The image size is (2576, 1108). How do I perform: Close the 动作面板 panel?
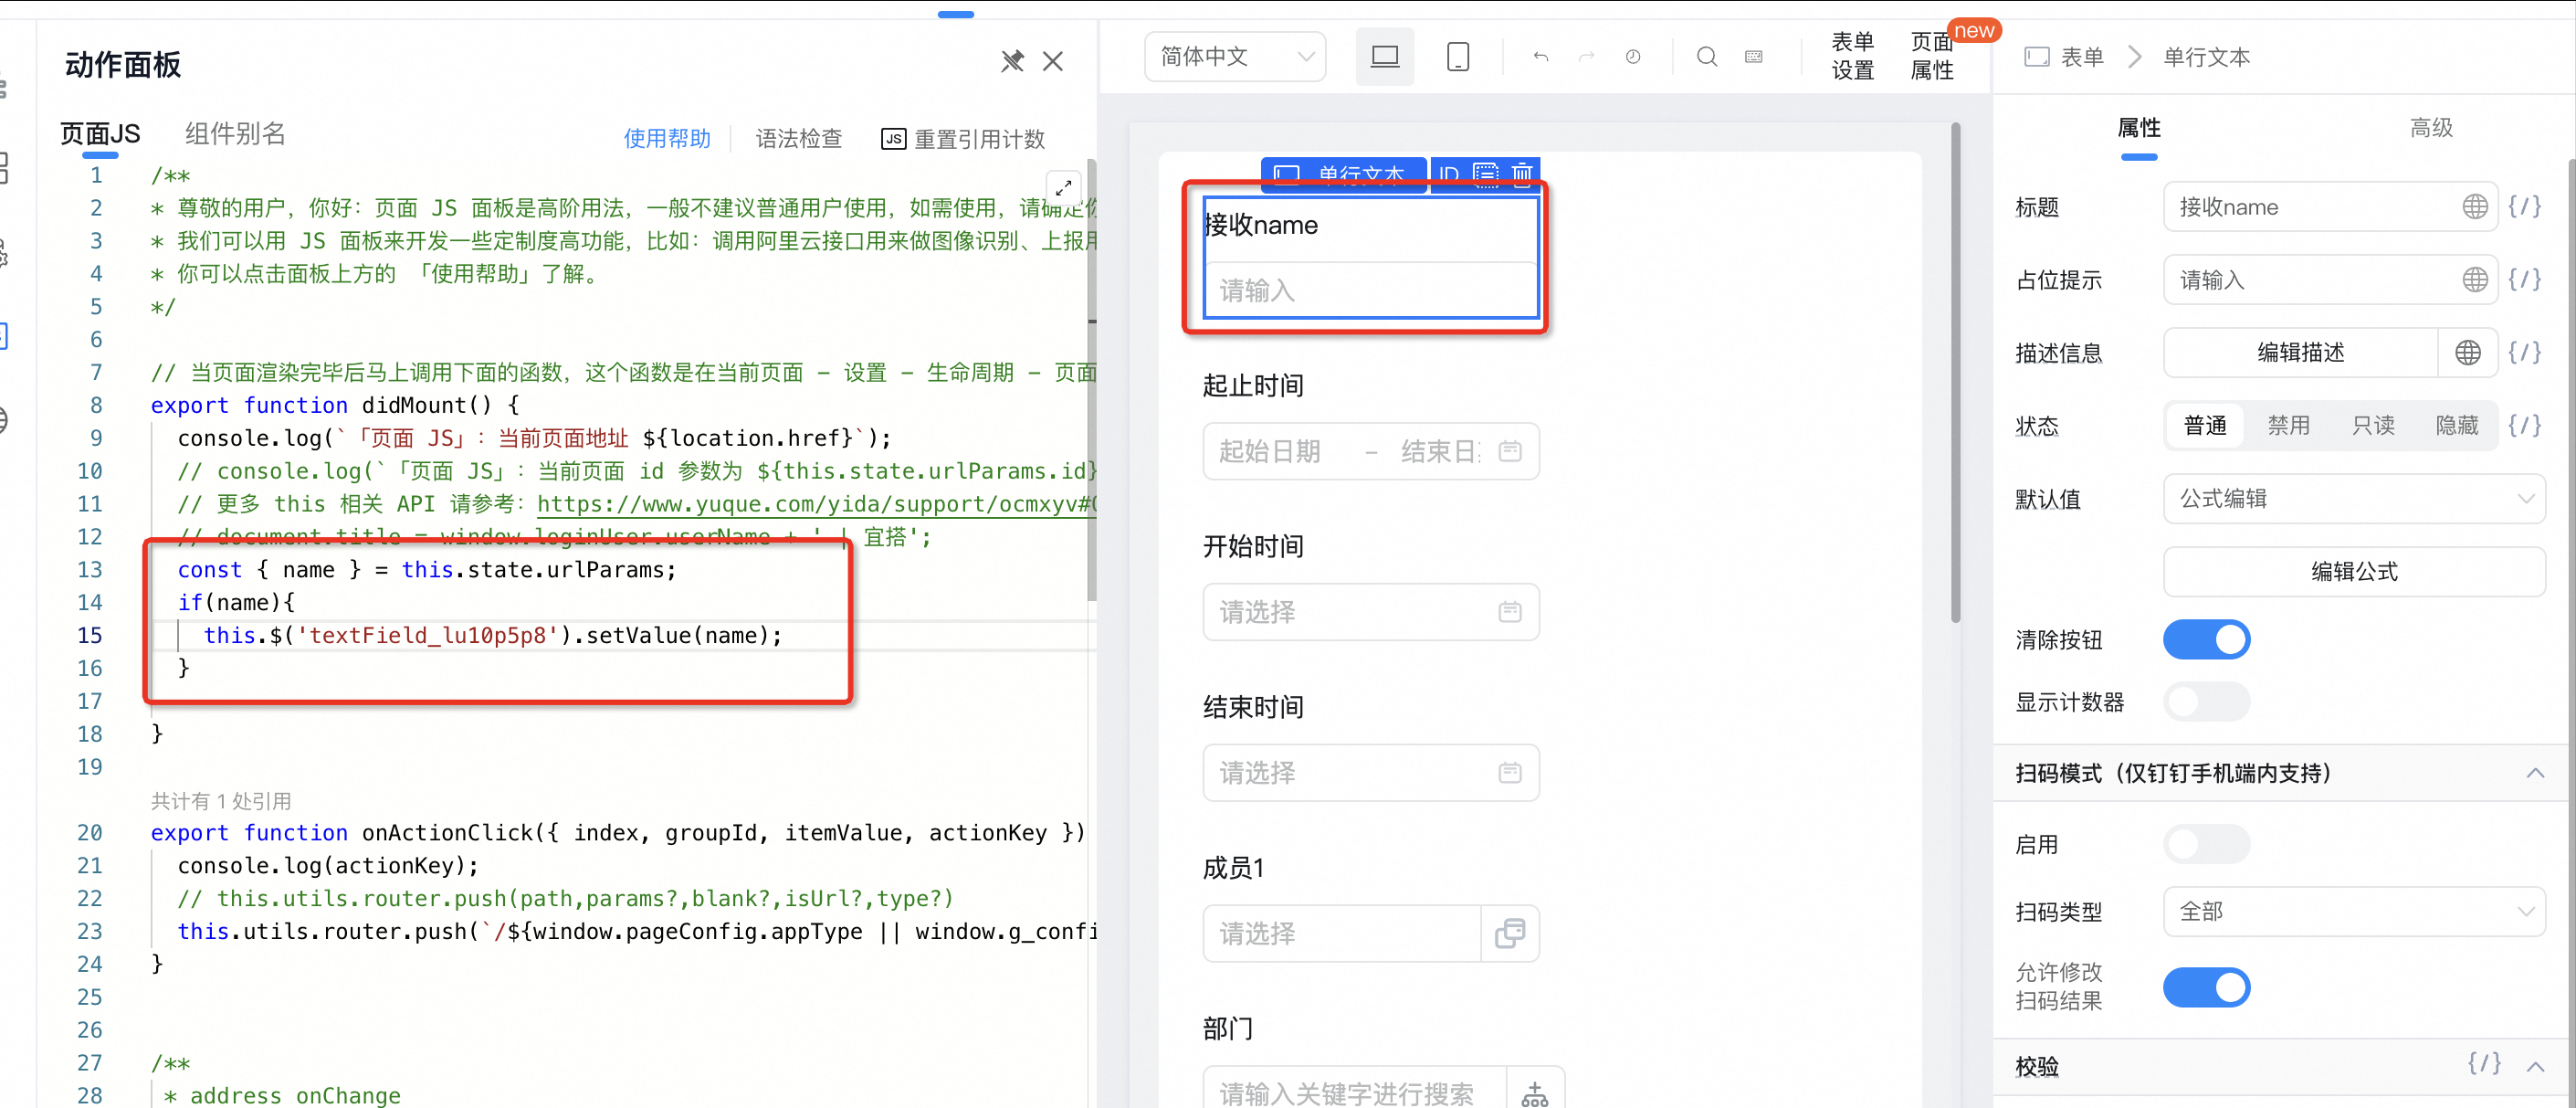(x=1053, y=62)
